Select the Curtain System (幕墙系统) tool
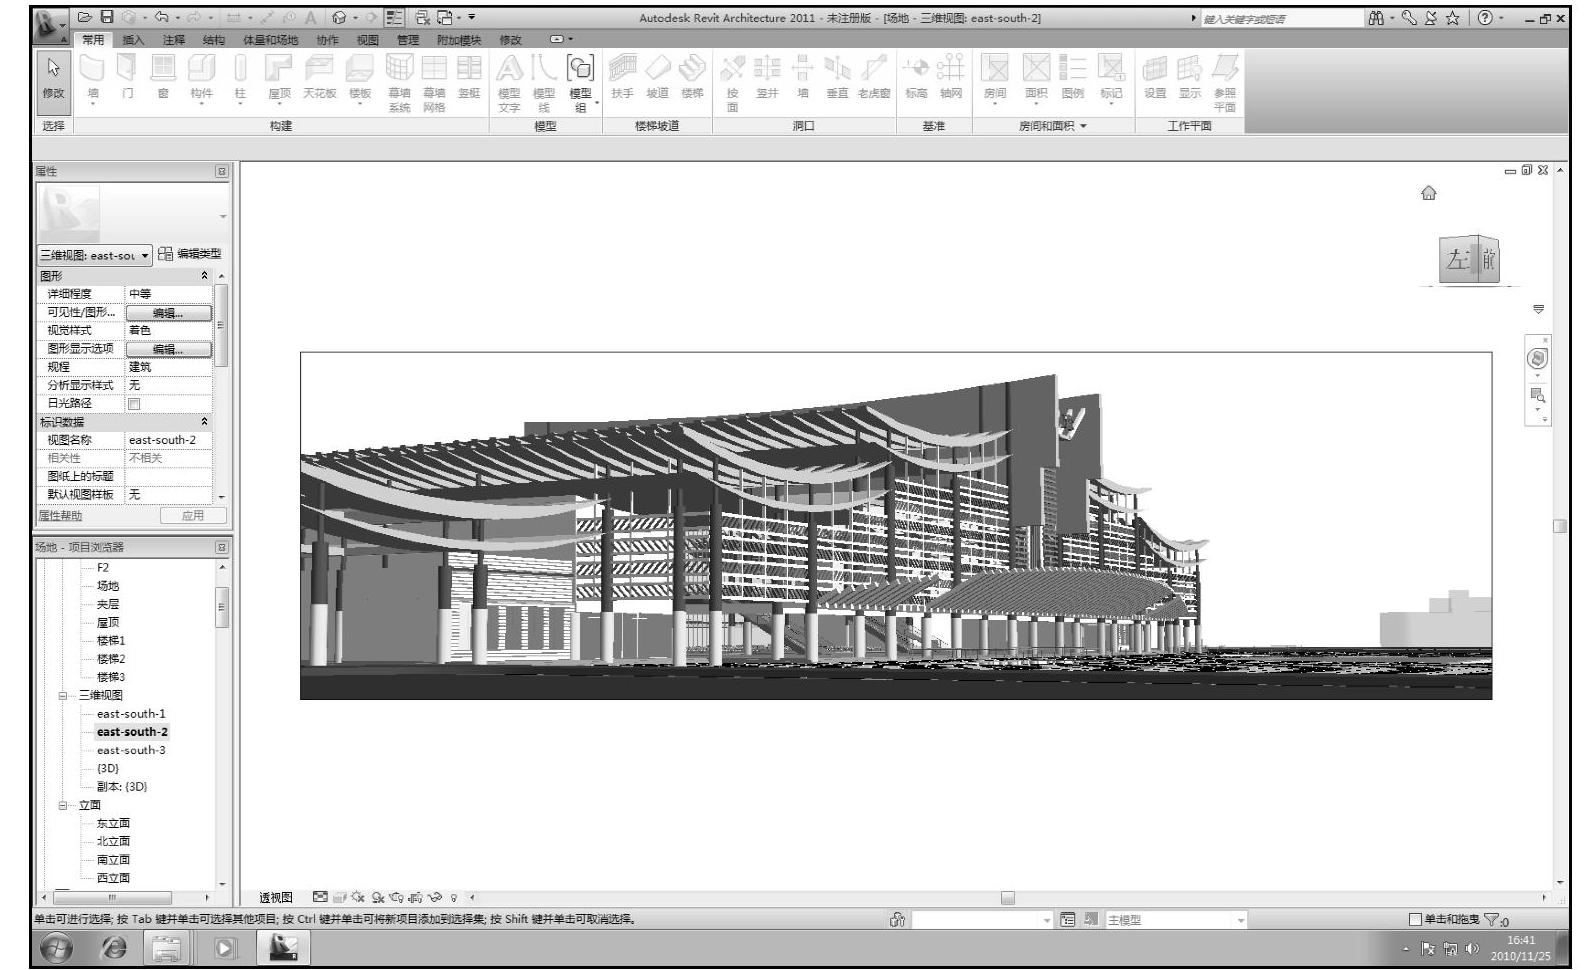Image resolution: width=1586 pixels, height=970 pixels. point(399,83)
